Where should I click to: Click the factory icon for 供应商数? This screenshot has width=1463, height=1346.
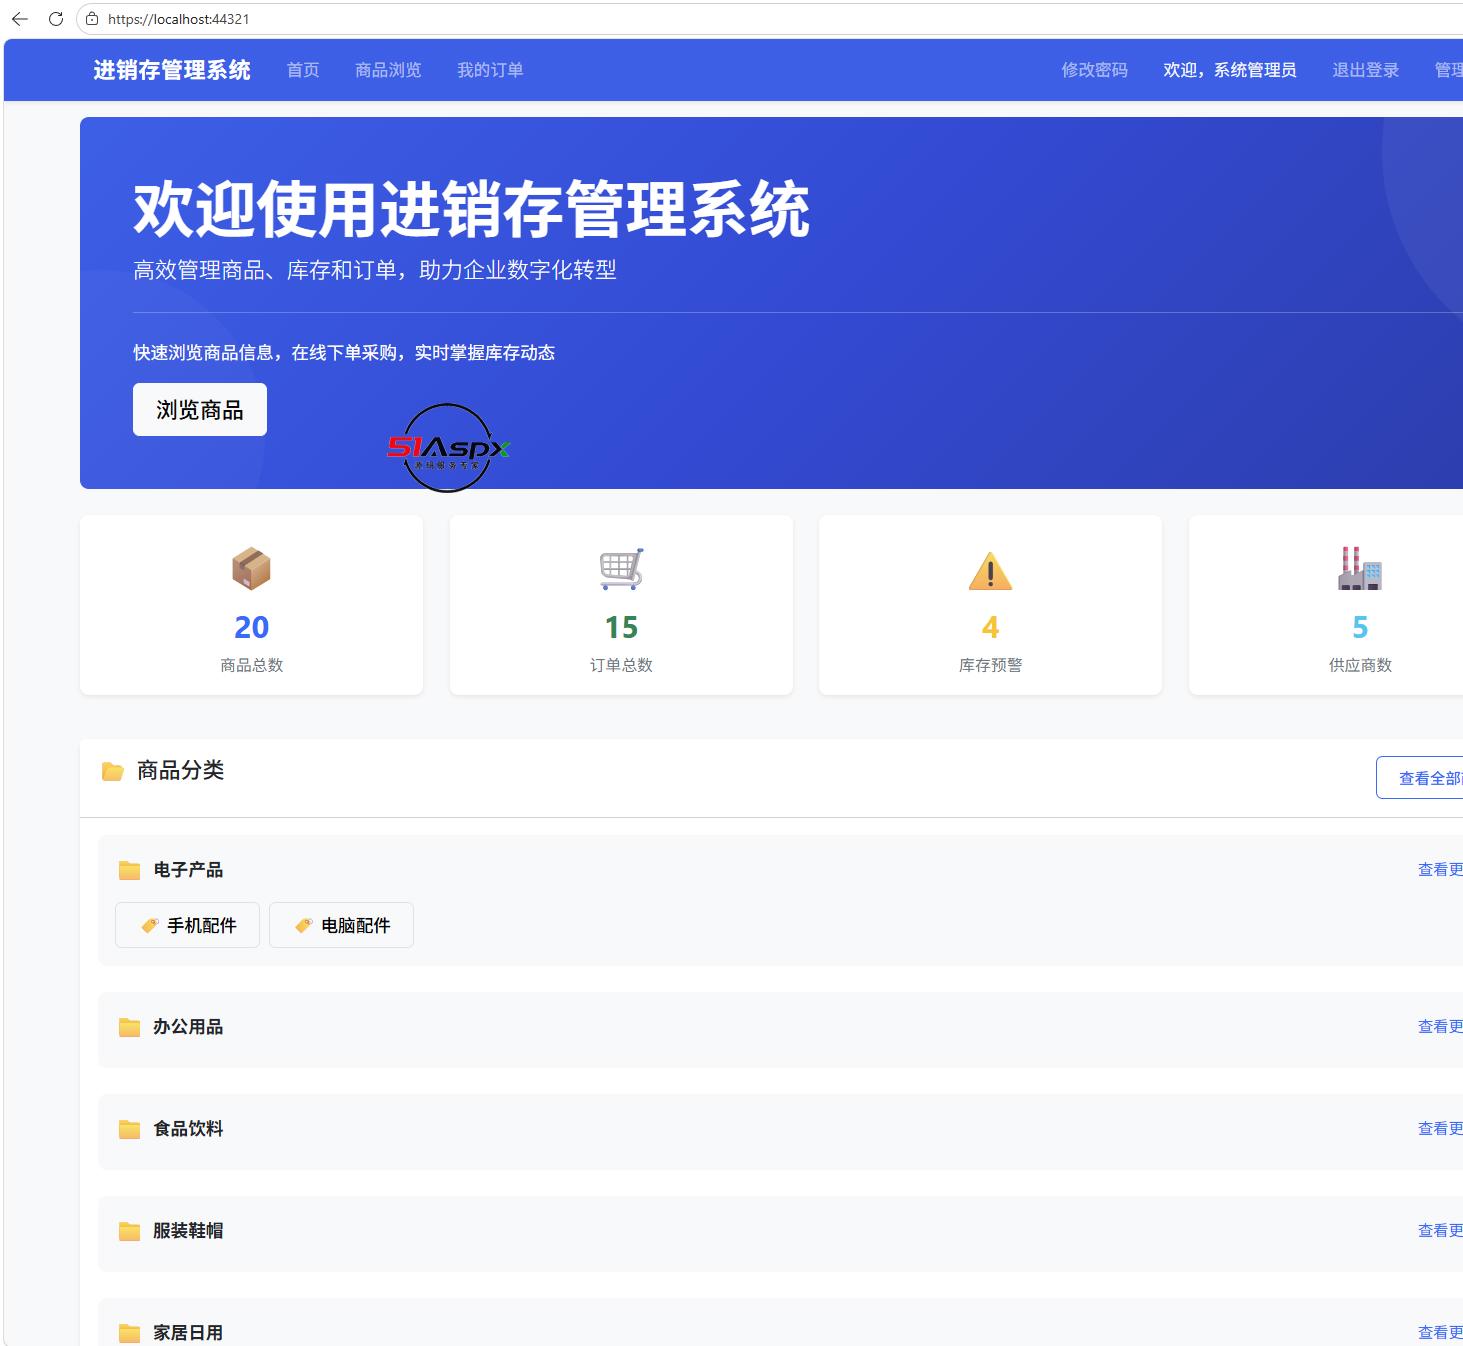pyautogui.click(x=1360, y=568)
